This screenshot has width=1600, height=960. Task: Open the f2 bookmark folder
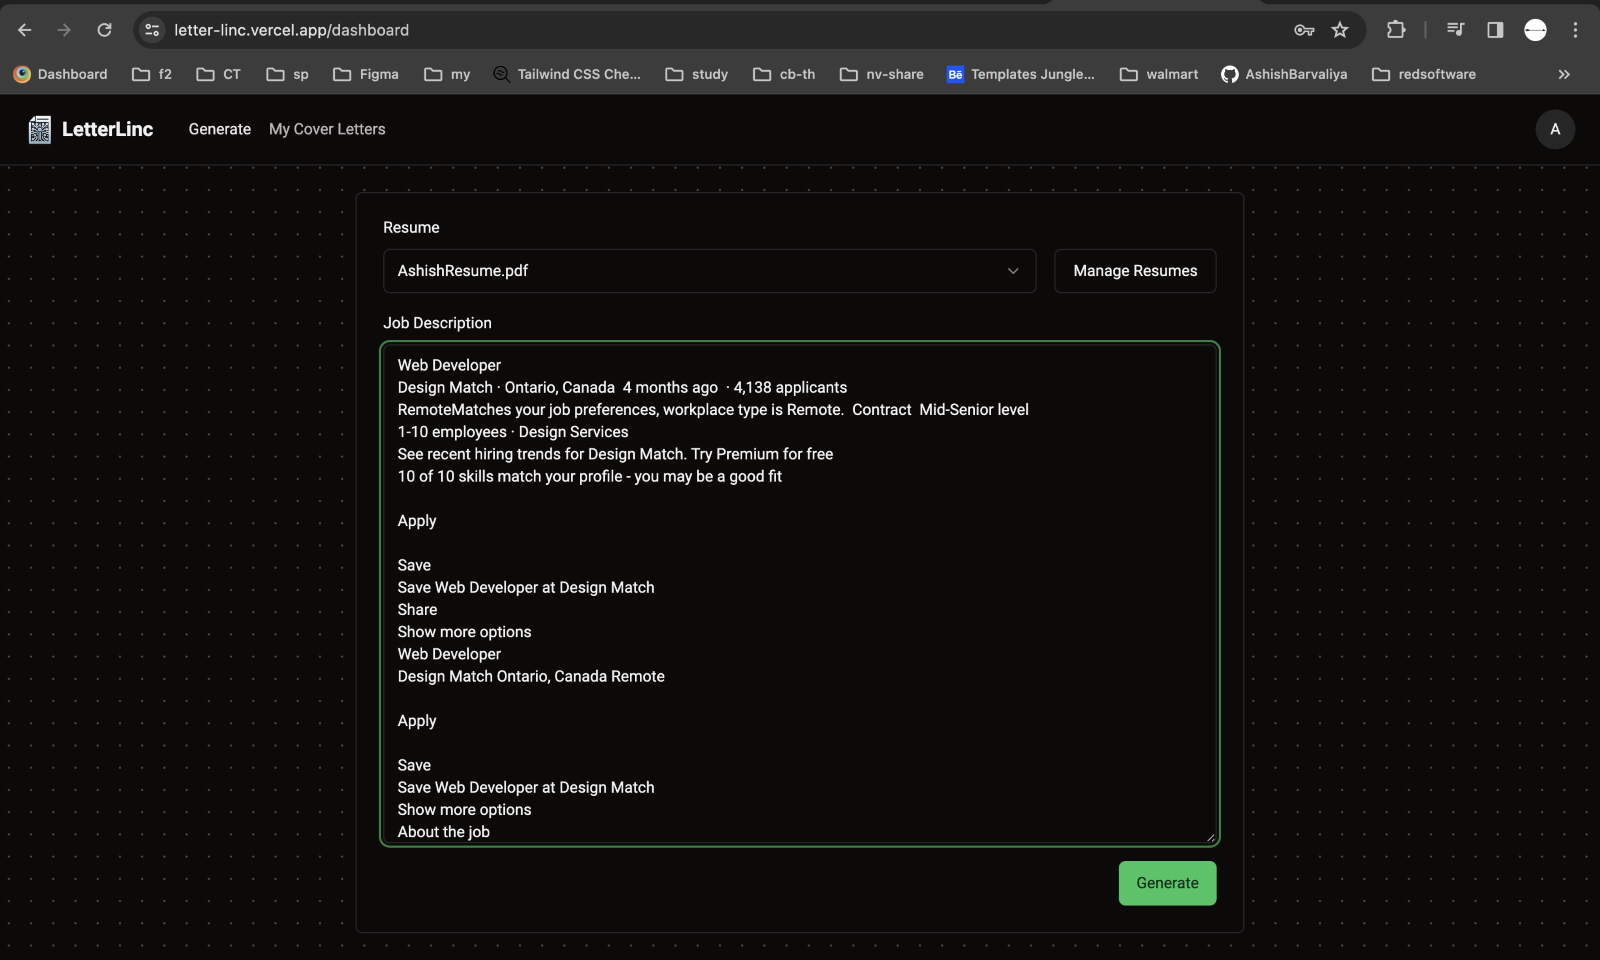click(x=152, y=74)
